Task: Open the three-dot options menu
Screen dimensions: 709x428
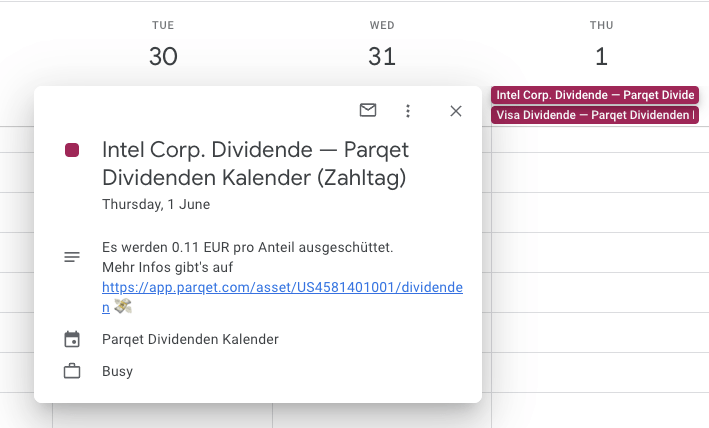Action: 407,111
